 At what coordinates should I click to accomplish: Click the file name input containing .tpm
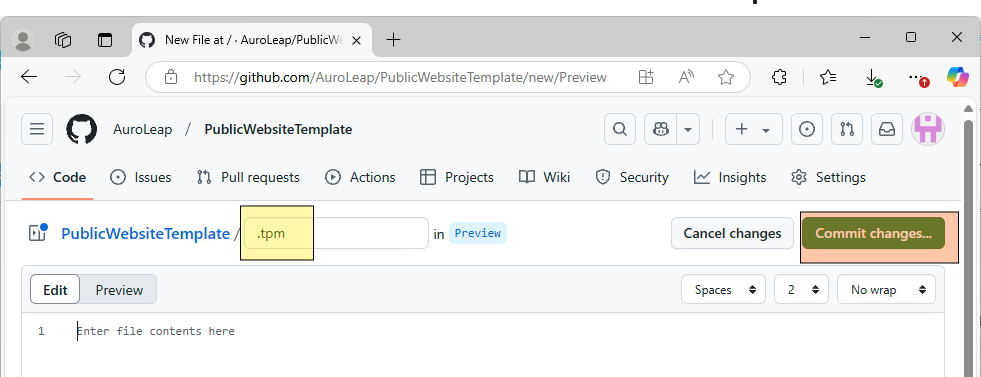click(336, 233)
